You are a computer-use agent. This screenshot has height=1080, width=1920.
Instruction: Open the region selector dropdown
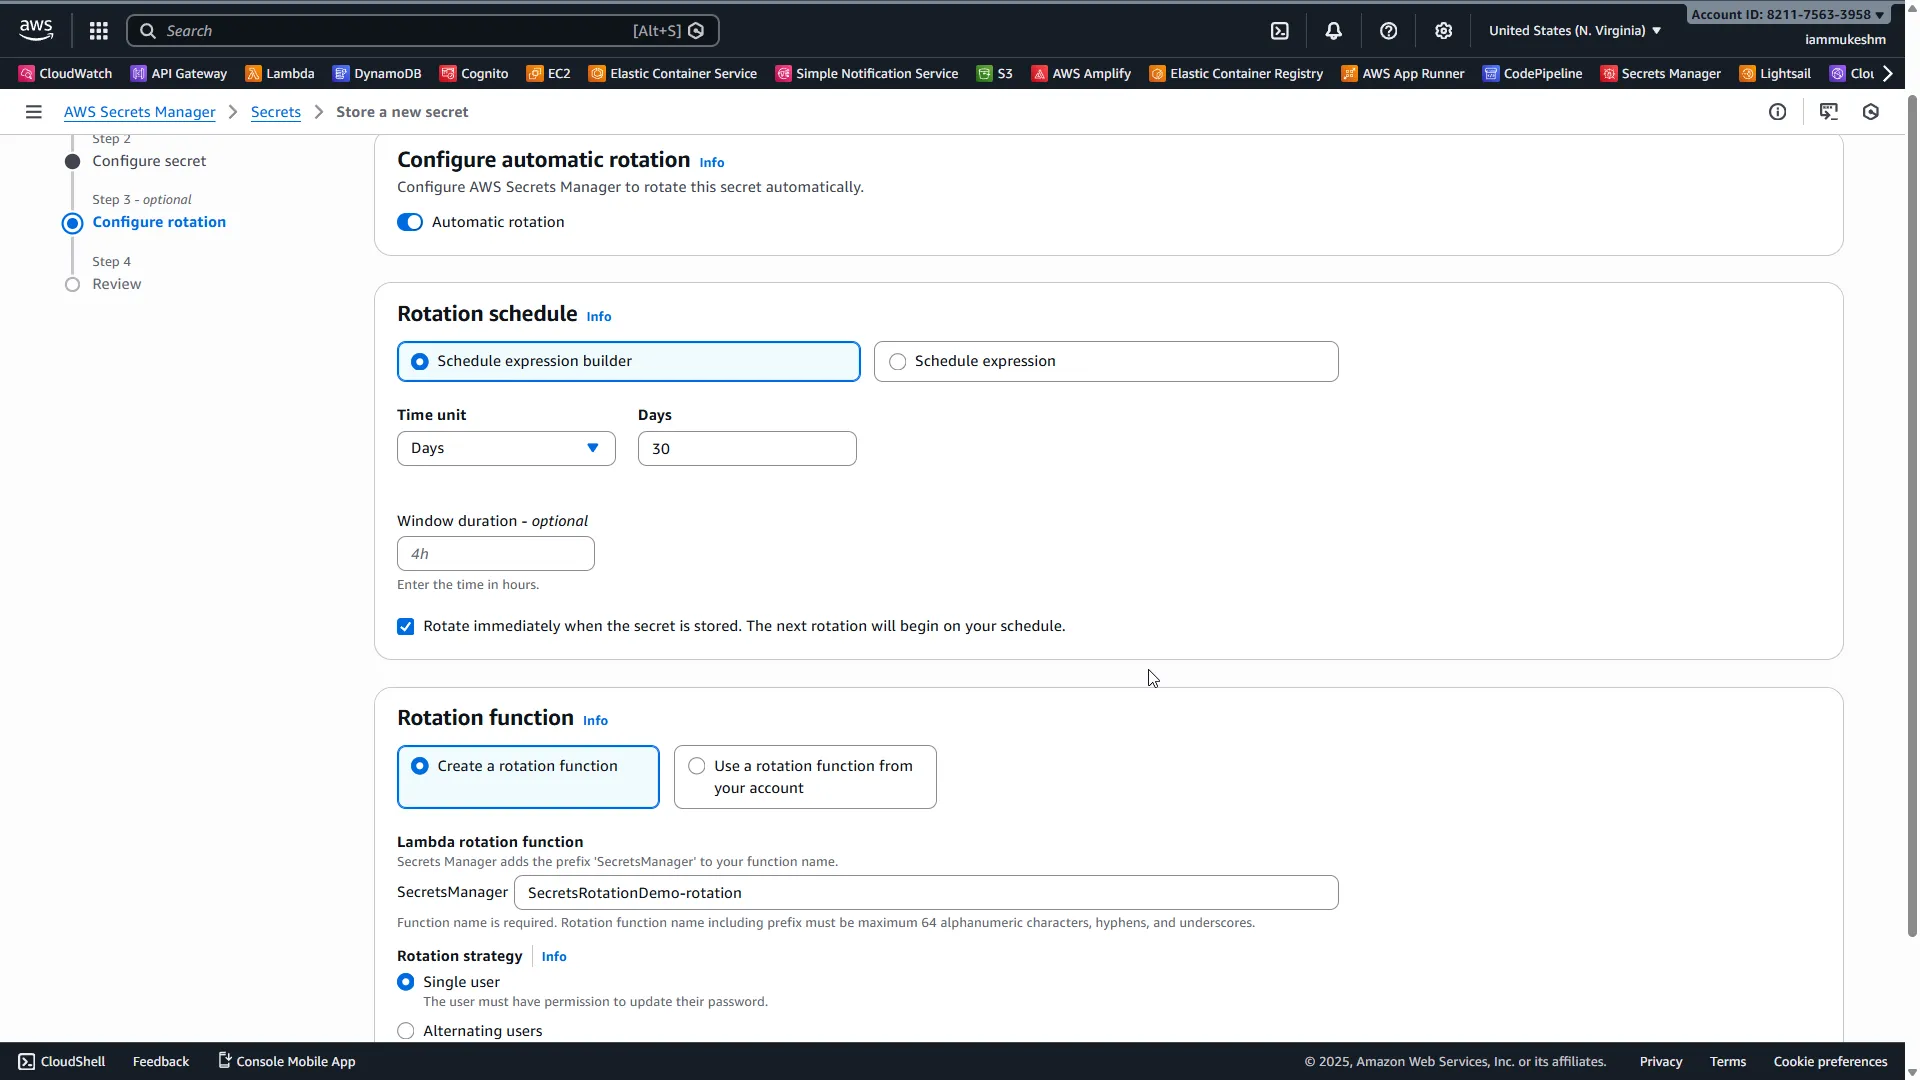coord(1573,30)
